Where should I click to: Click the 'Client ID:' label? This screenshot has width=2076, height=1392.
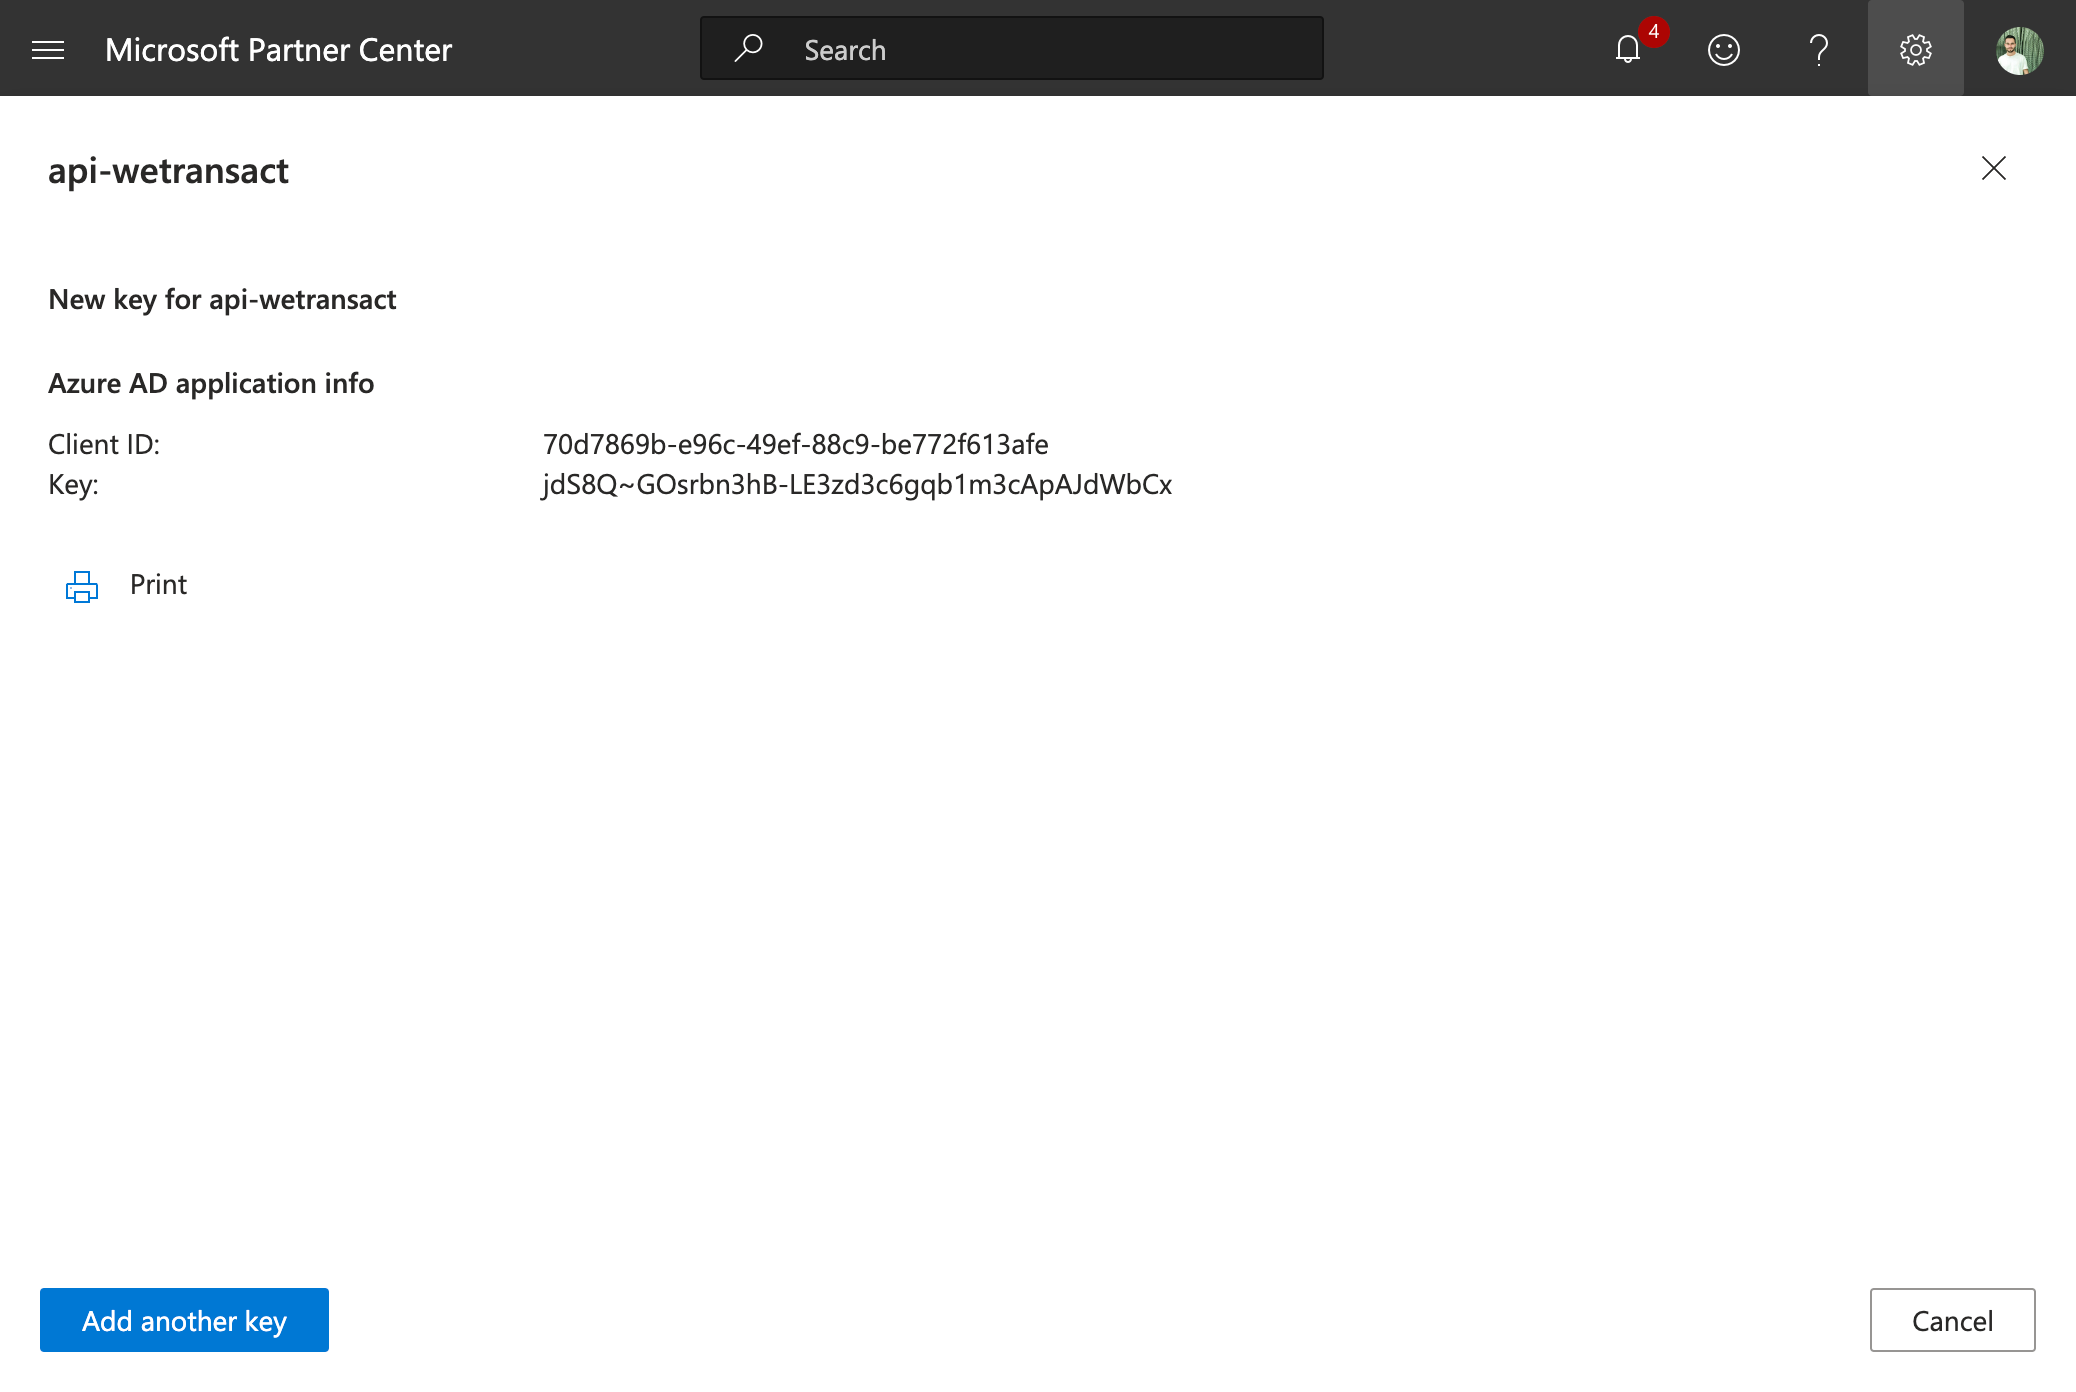coord(104,444)
